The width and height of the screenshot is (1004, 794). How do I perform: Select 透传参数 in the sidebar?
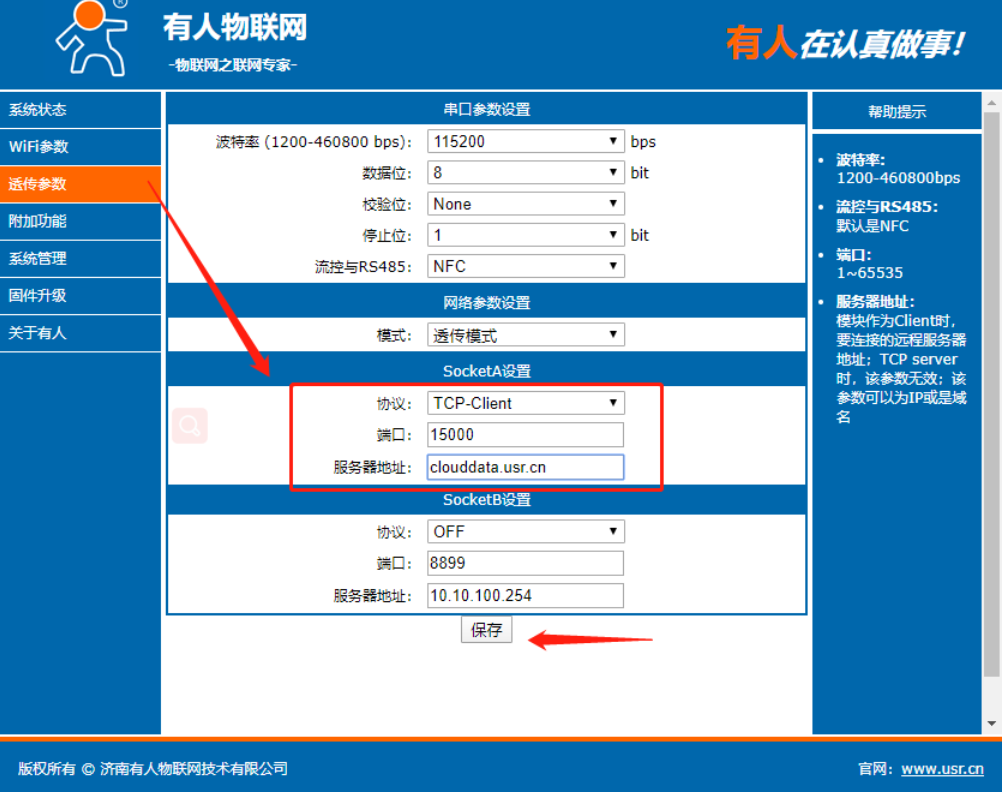(80, 184)
